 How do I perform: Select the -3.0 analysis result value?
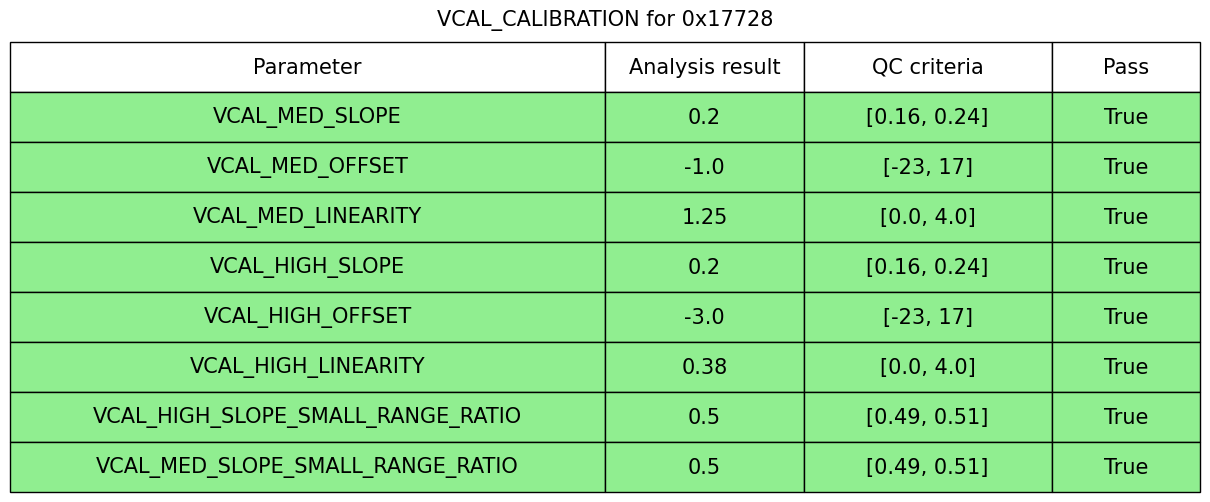coord(704,317)
